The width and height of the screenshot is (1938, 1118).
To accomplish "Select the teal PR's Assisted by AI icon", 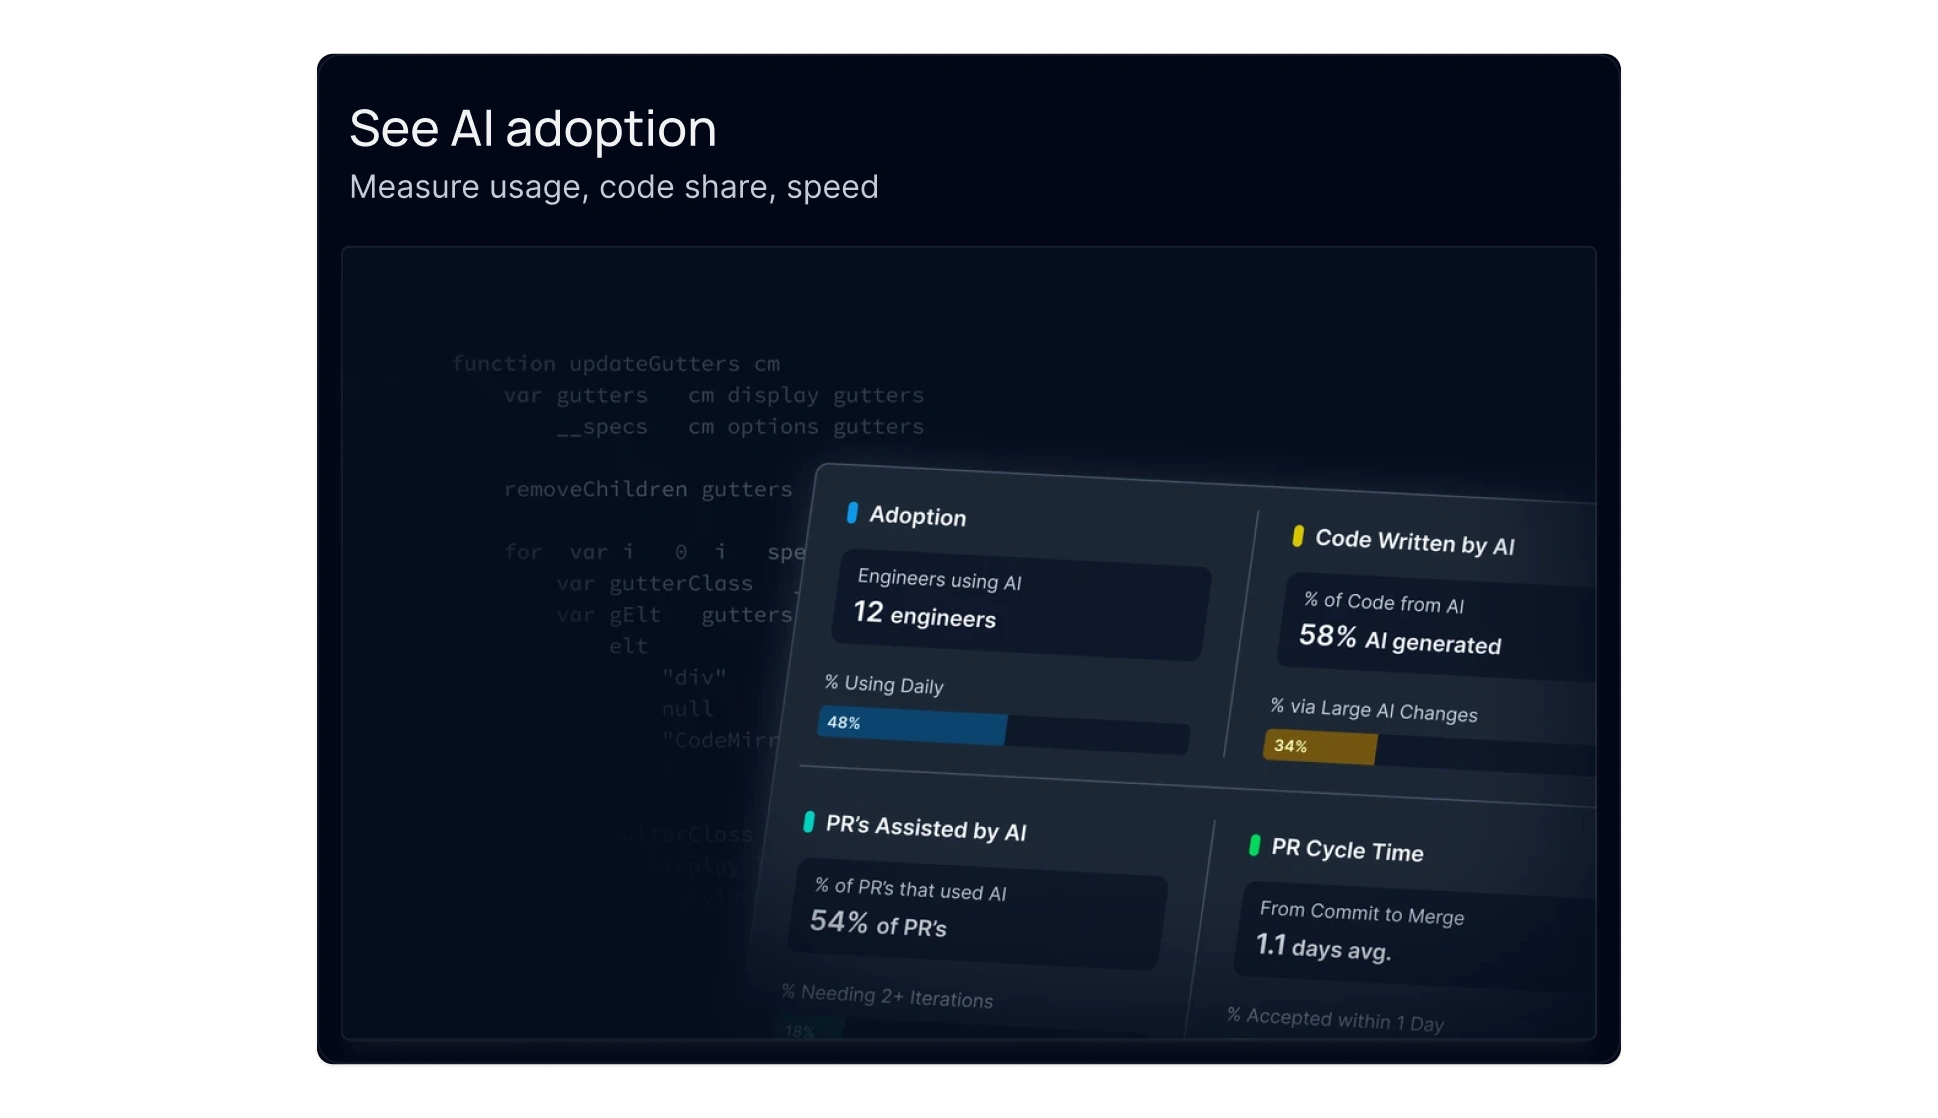I will [808, 824].
